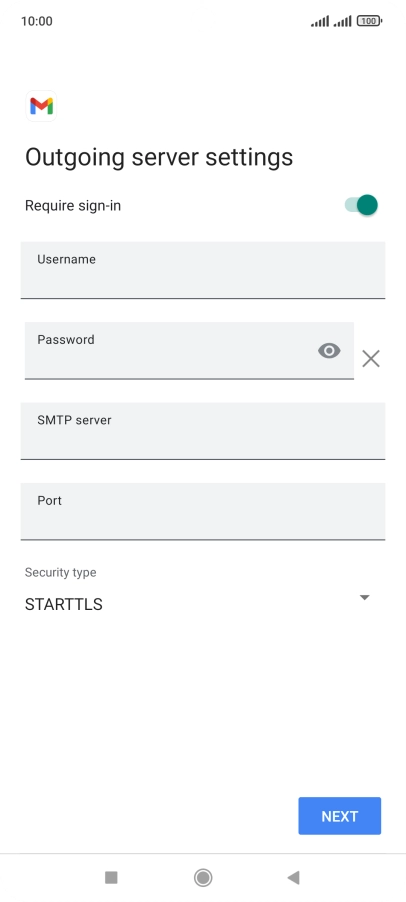Clear password with the X icon
The height and width of the screenshot is (902, 406).
371,358
